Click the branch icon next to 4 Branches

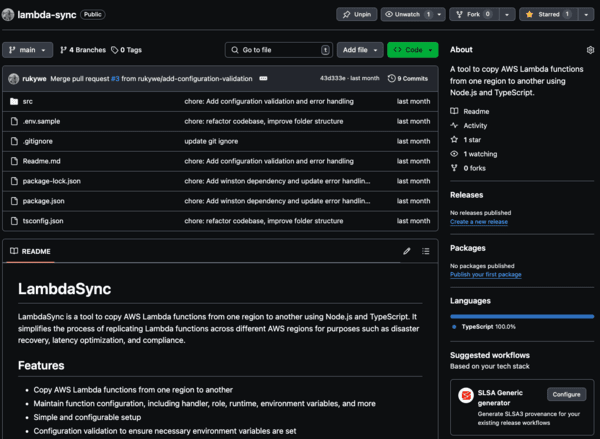point(64,50)
